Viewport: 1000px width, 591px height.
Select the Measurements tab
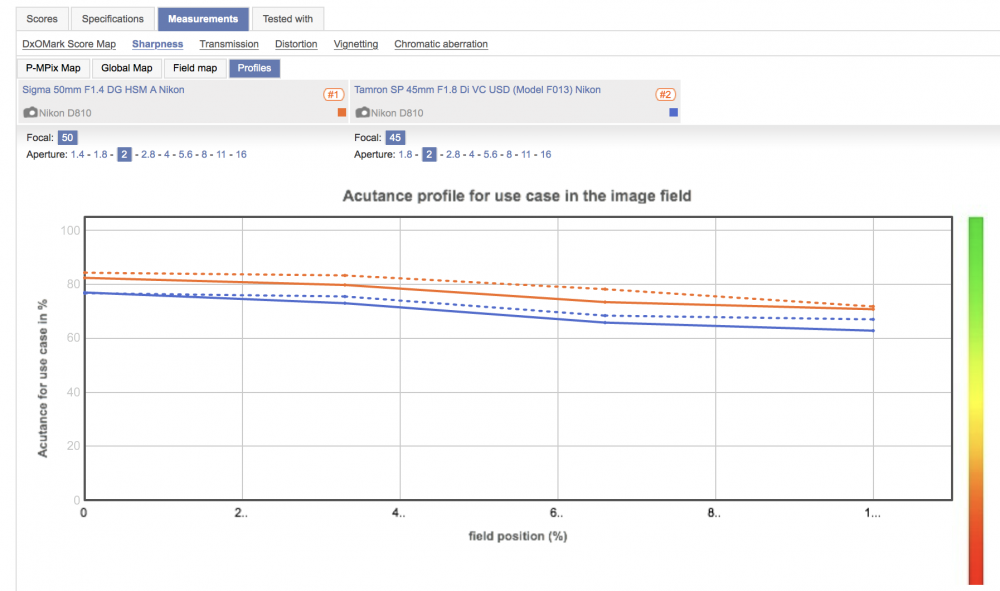pos(203,19)
